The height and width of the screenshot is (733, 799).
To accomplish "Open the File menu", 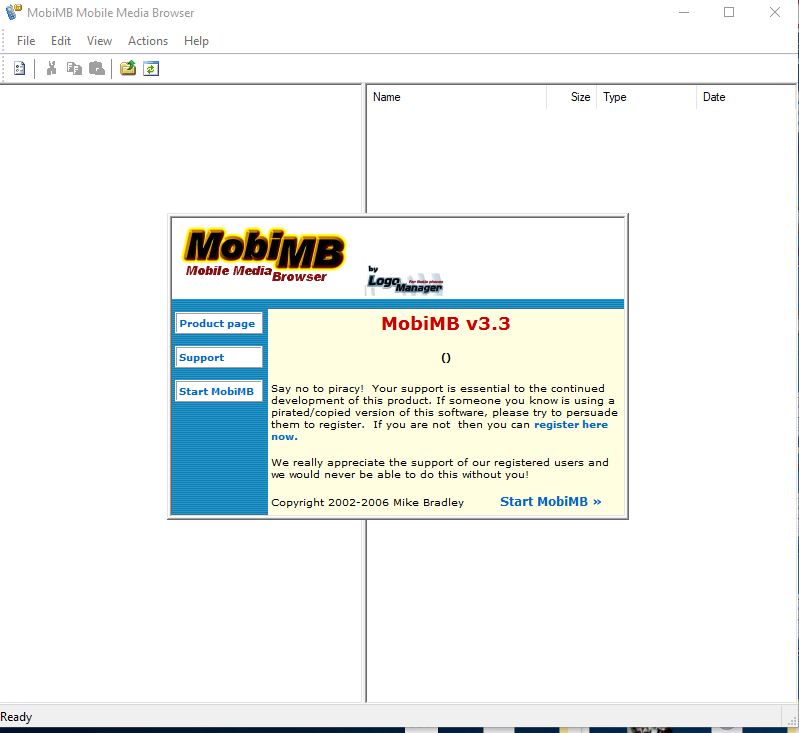I will point(26,41).
